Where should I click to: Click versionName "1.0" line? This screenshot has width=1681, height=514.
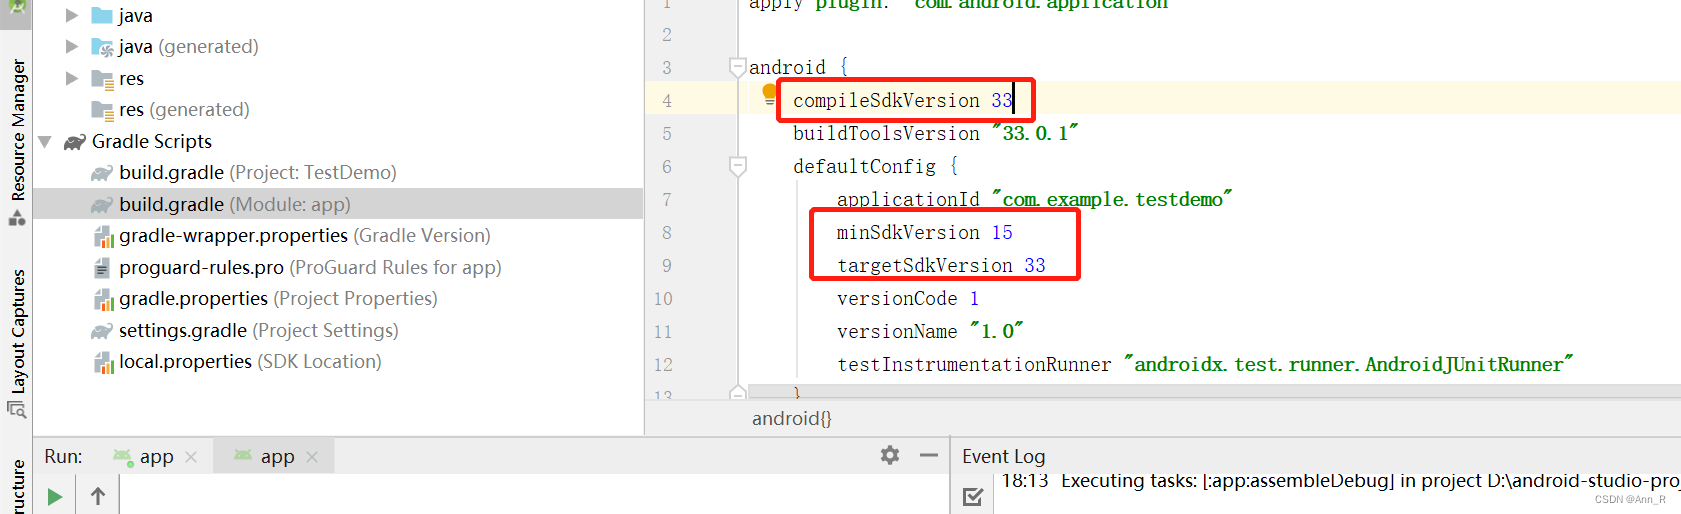coord(930,331)
